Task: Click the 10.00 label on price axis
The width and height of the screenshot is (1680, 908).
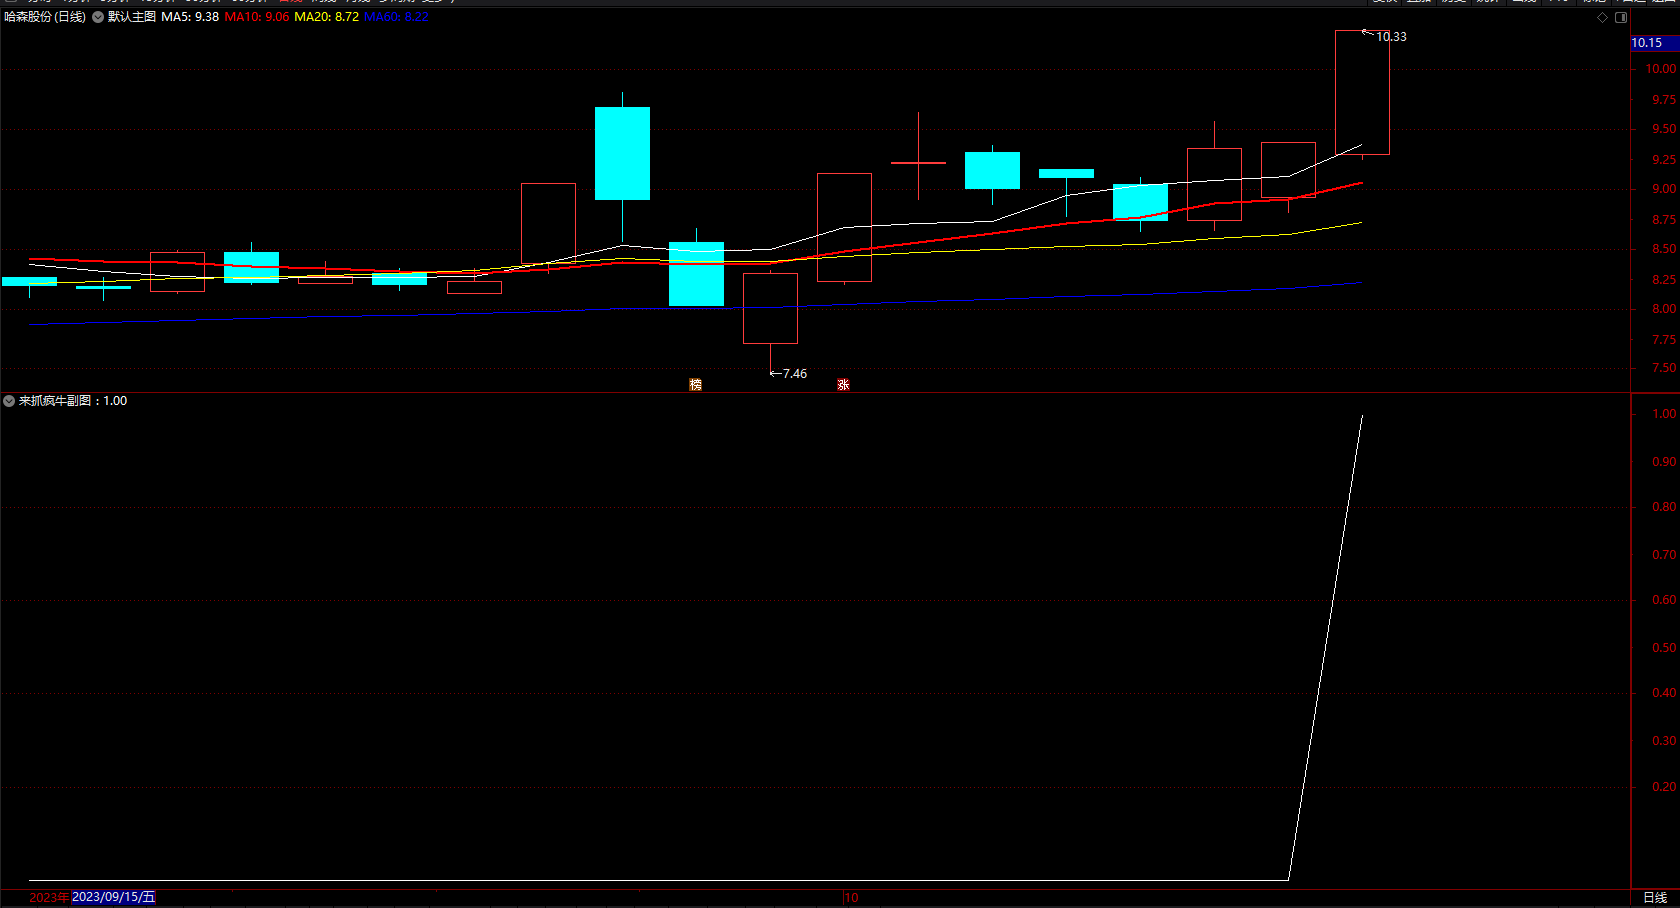Action: [1661, 69]
